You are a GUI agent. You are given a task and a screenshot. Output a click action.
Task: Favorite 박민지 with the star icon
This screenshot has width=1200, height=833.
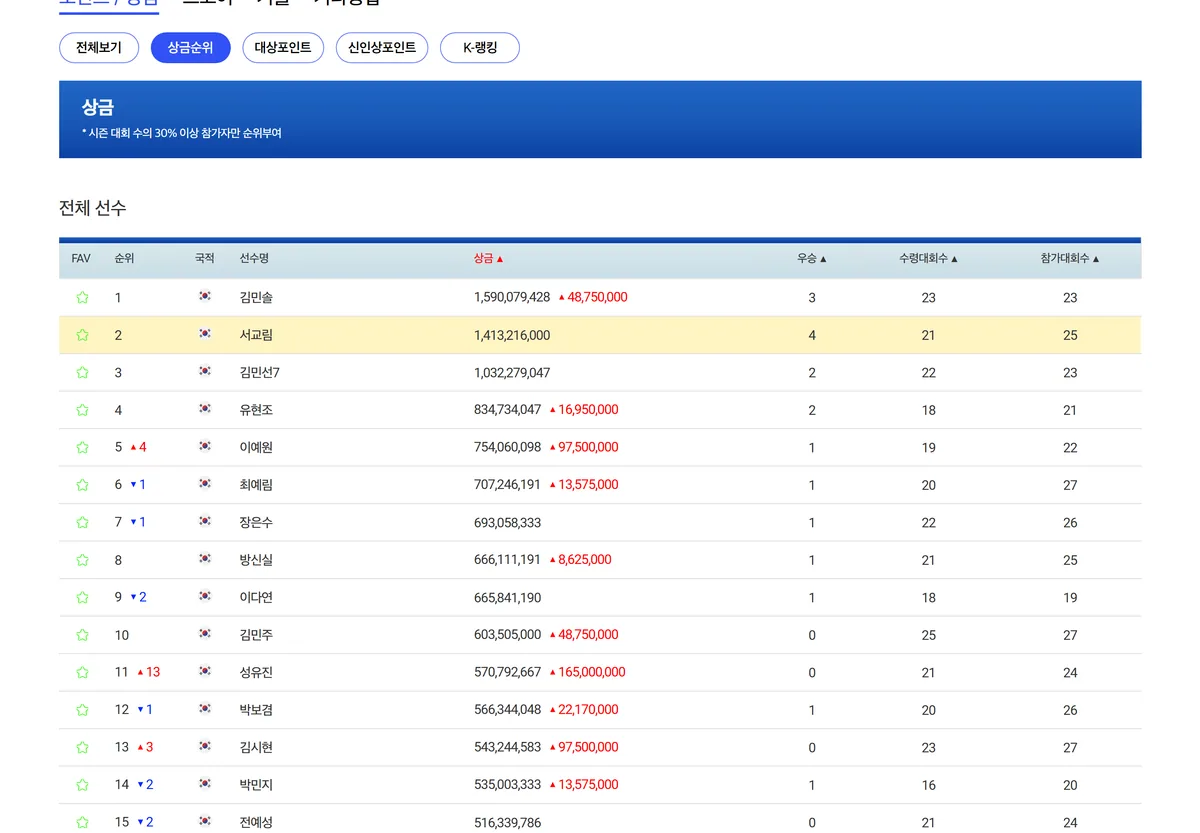82,785
